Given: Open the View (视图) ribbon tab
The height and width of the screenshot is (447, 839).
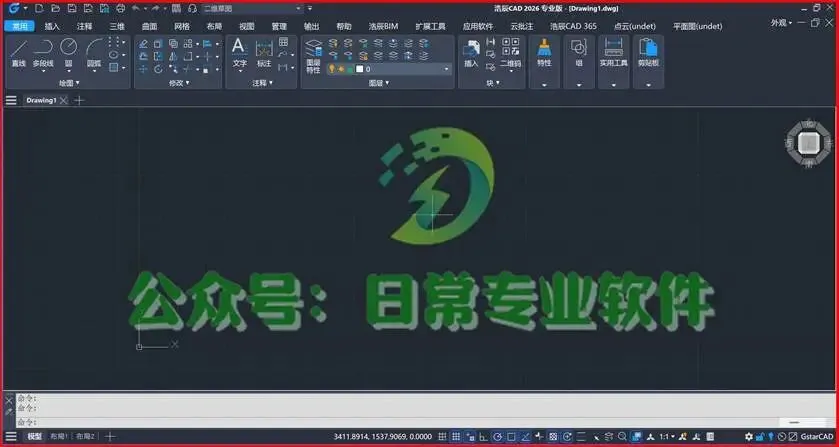Looking at the screenshot, I should [x=247, y=26].
